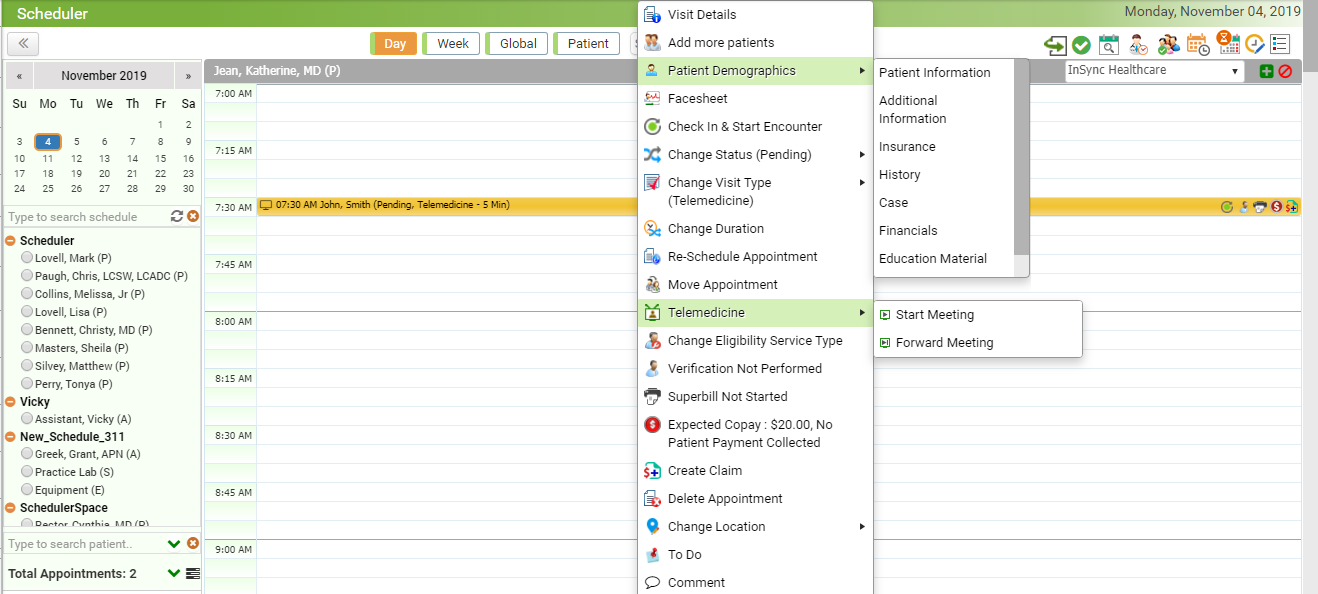Click the schedule search input field
This screenshot has height=594, width=1318.
pos(87,217)
